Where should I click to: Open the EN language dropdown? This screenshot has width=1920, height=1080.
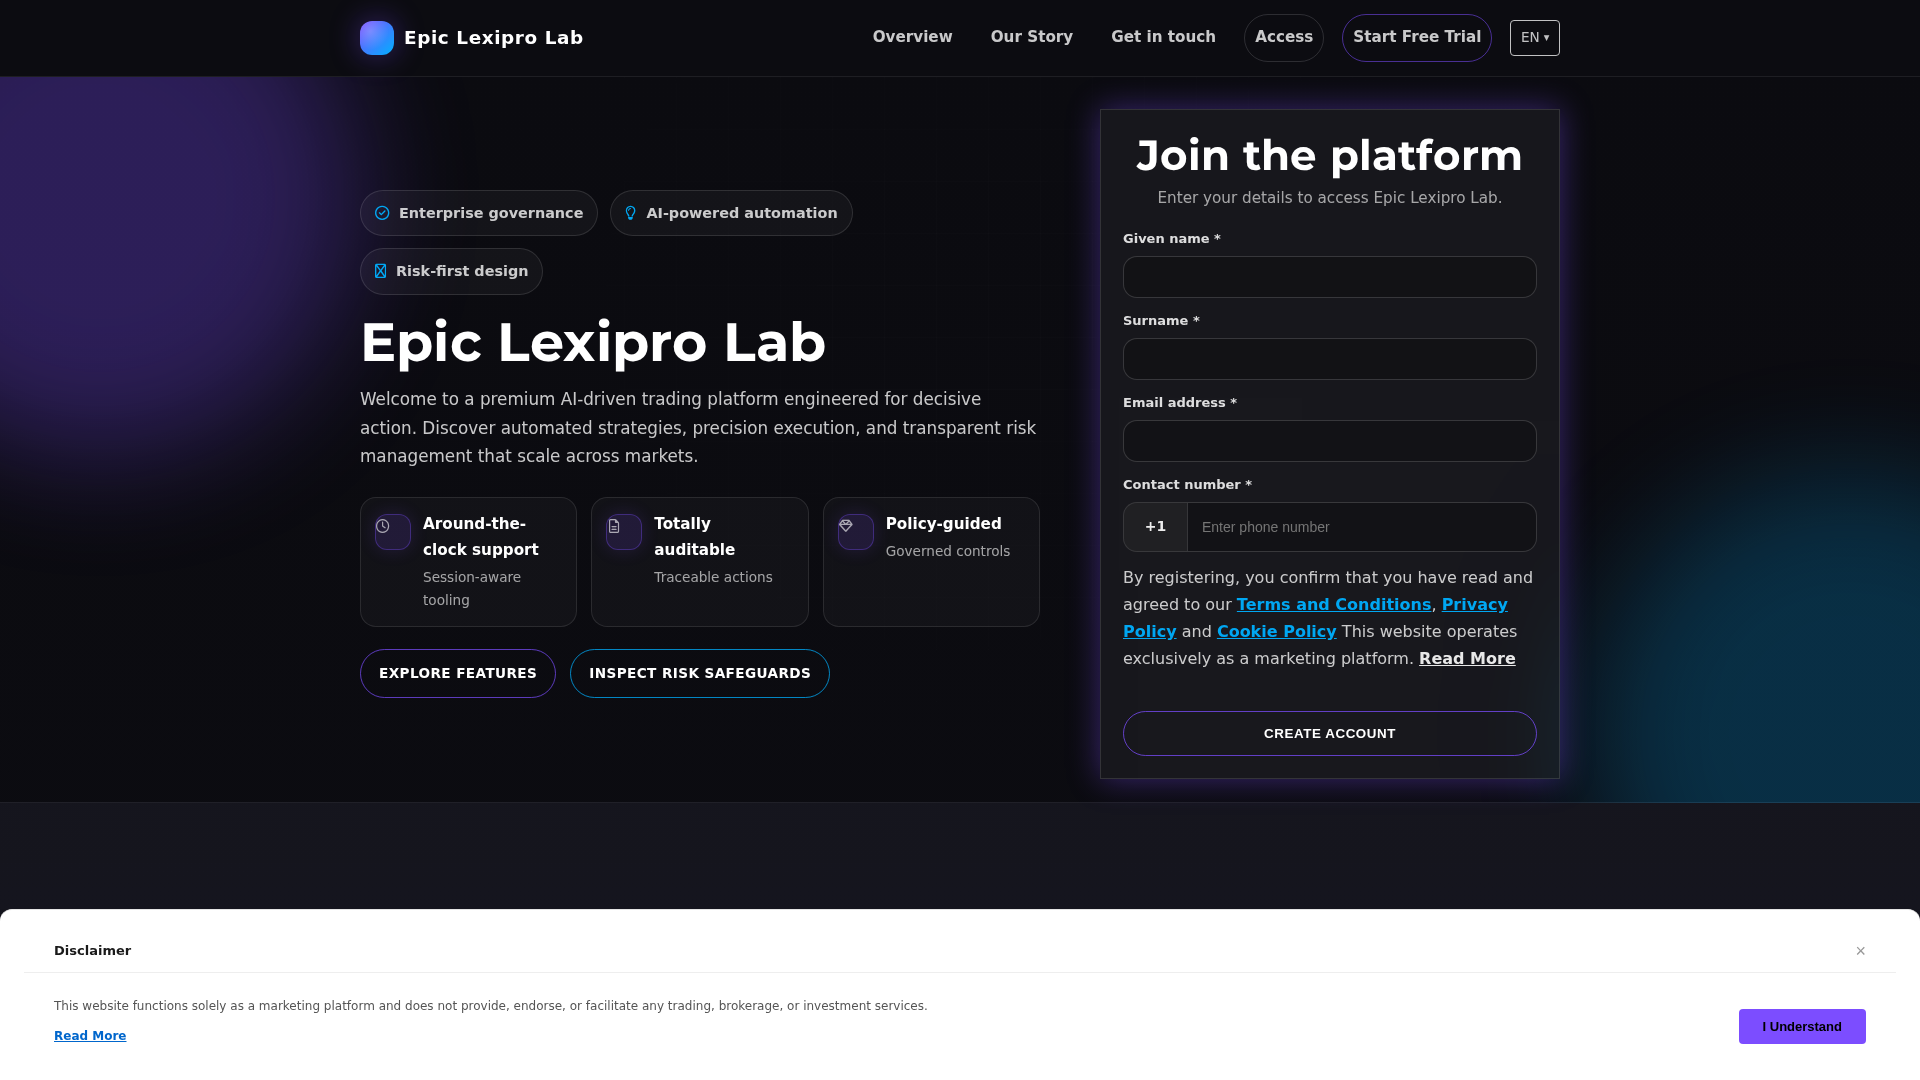[x=1535, y=38]
